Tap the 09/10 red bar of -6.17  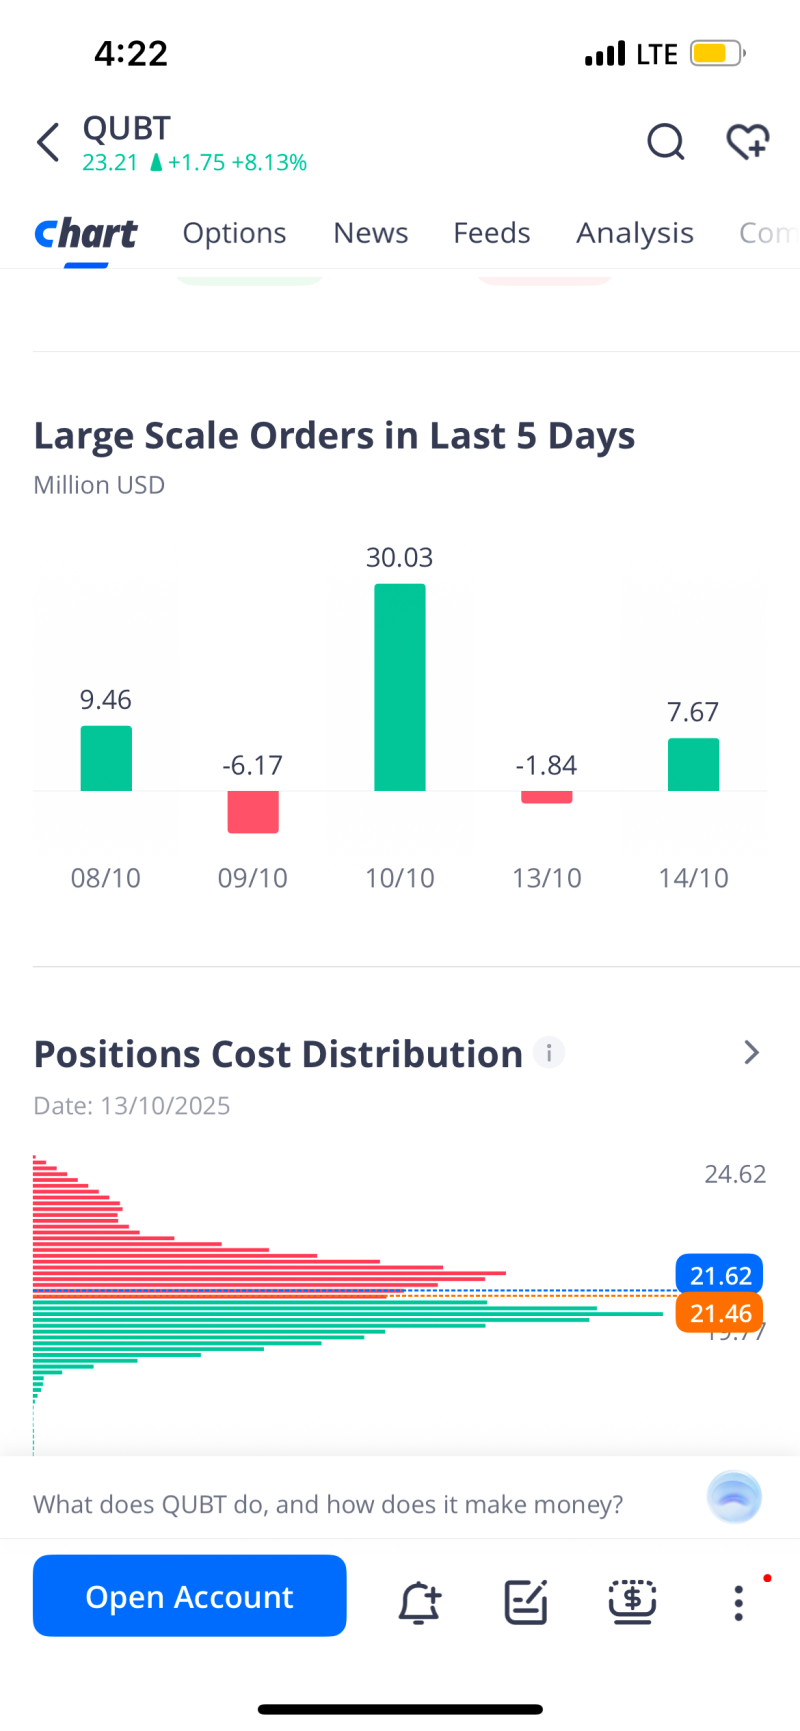[253, 812]
